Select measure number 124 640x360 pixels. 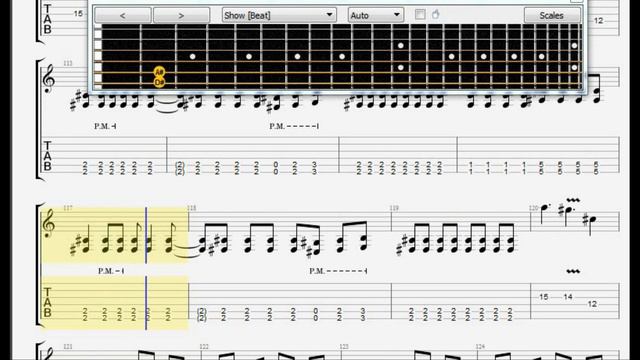tap(480, 347)
